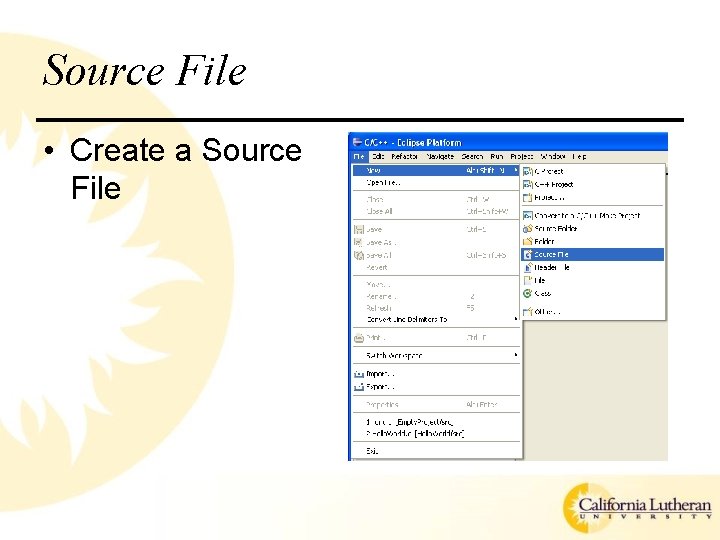Click the Convert to C/C++ Make Project icon
This screenshot has width=720, height=540.
[528, 215]
